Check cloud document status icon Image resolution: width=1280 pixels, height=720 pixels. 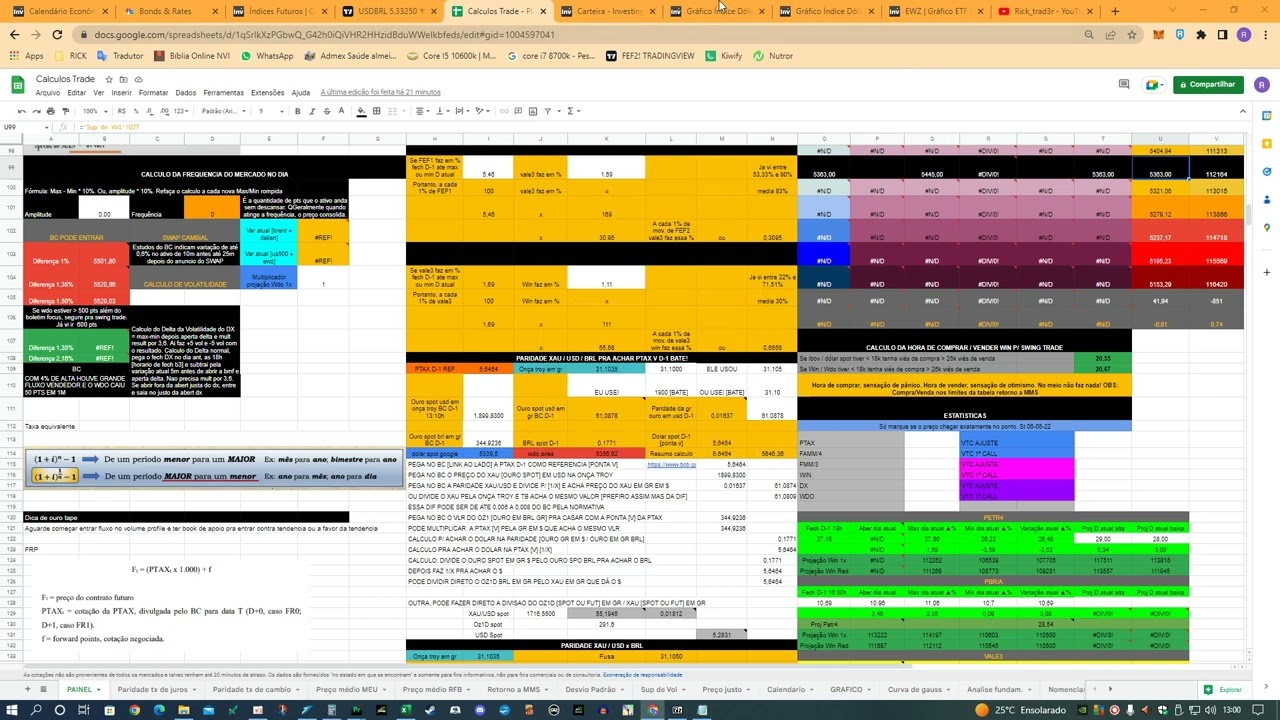139,79
